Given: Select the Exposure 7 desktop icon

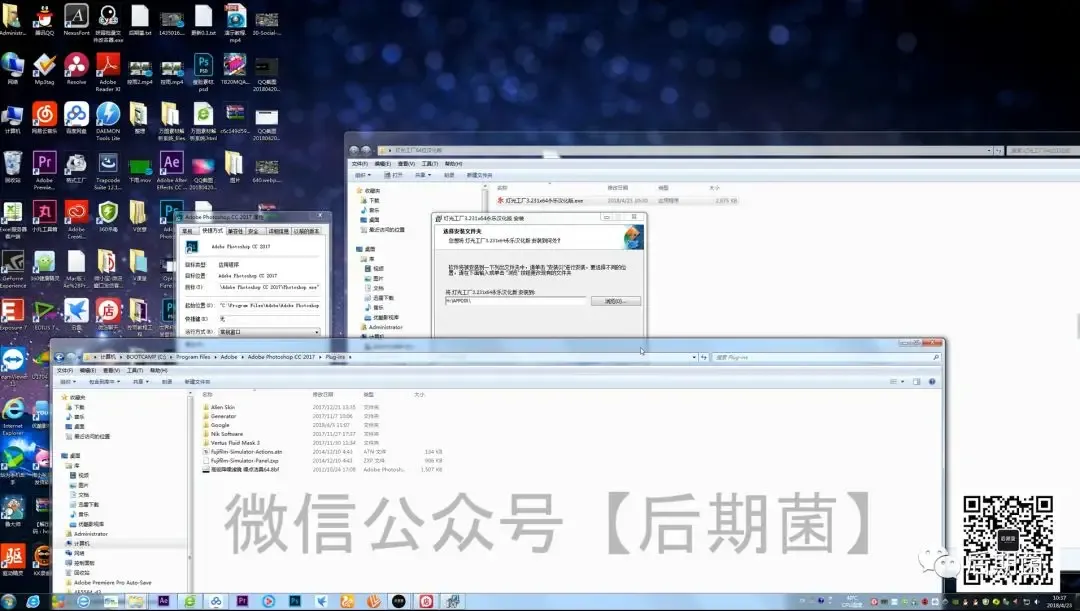Looking at the screenshot, I should point(12,315).
